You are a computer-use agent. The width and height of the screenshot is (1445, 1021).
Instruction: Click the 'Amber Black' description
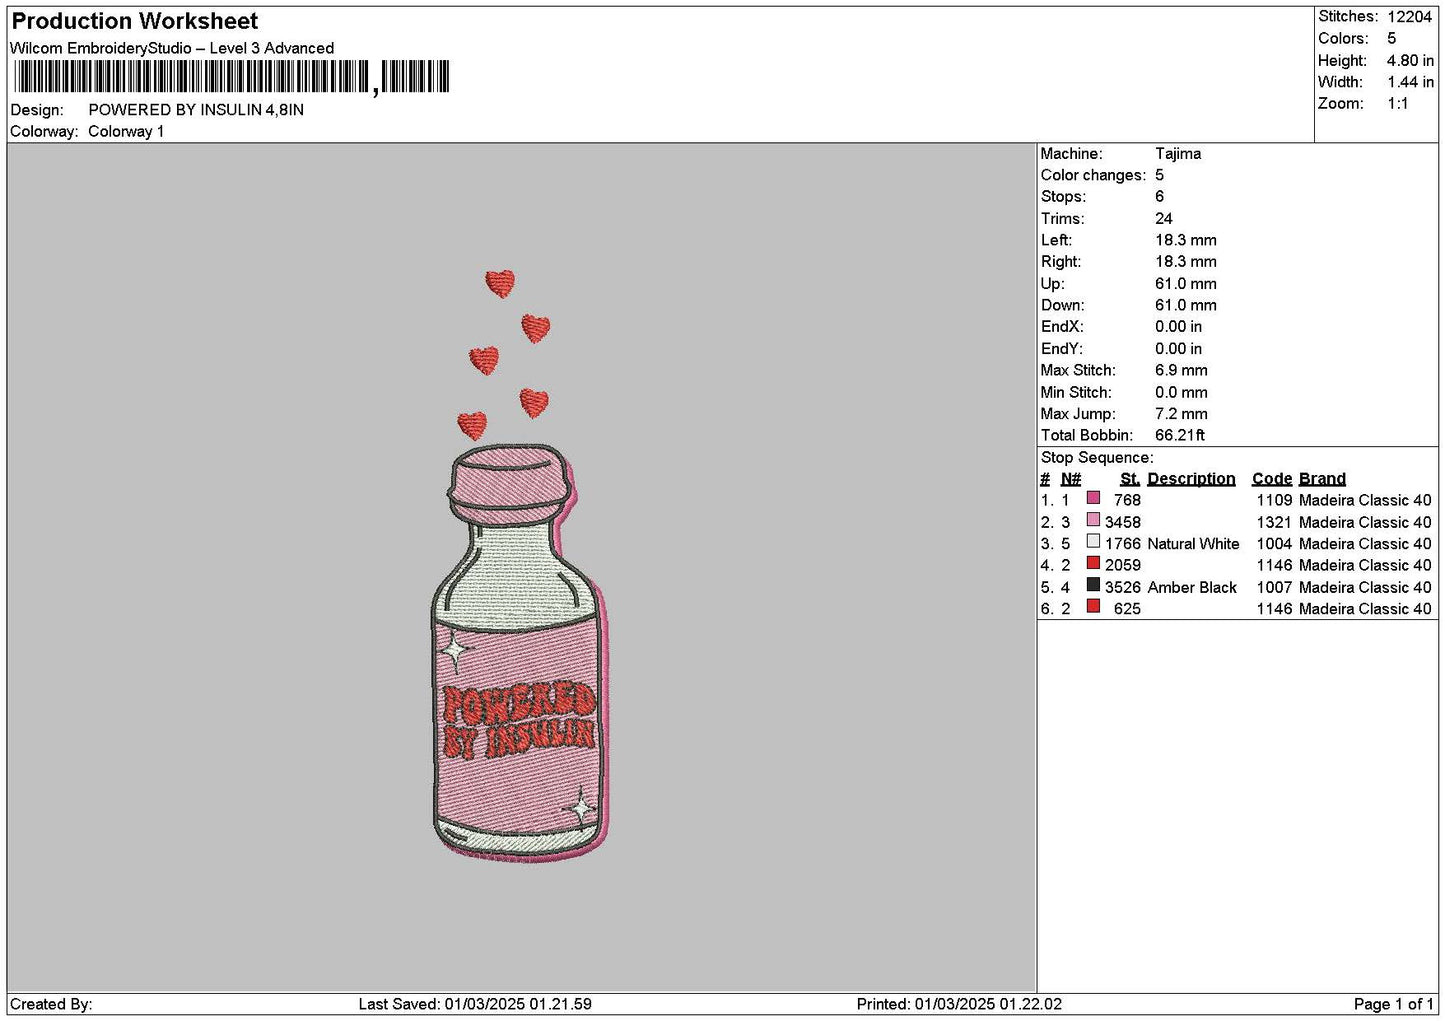[1192, 588]
